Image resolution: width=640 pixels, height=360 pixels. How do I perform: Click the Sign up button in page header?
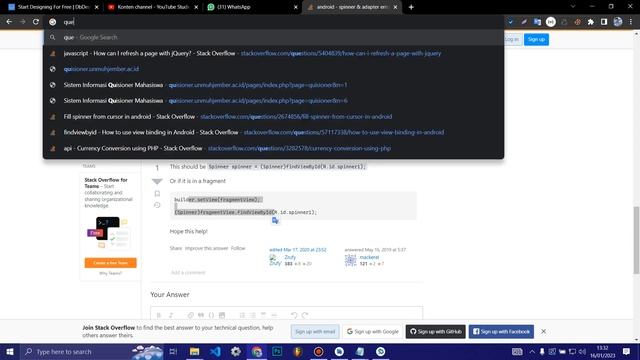536,39
